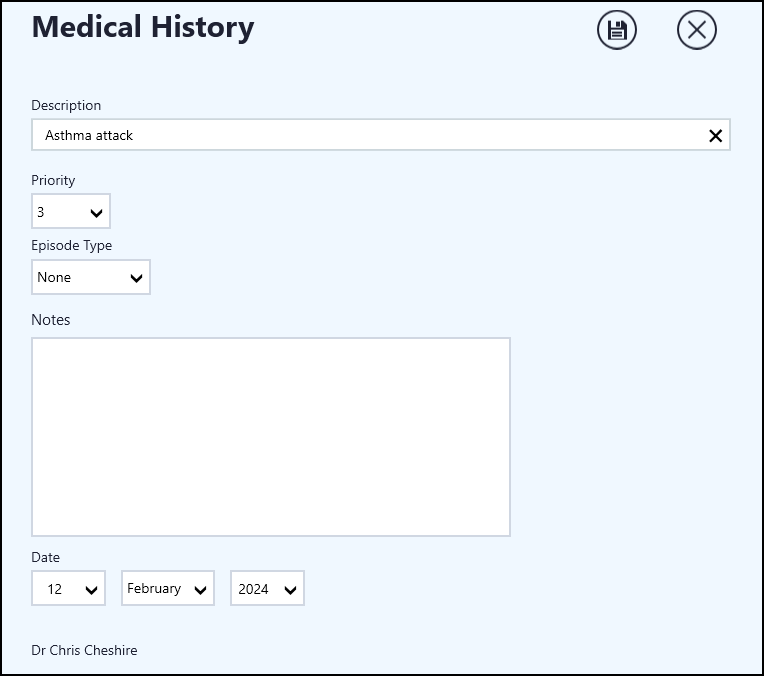Click the Date label
Screen dimensions: 764x676
(x=45, y=557)
